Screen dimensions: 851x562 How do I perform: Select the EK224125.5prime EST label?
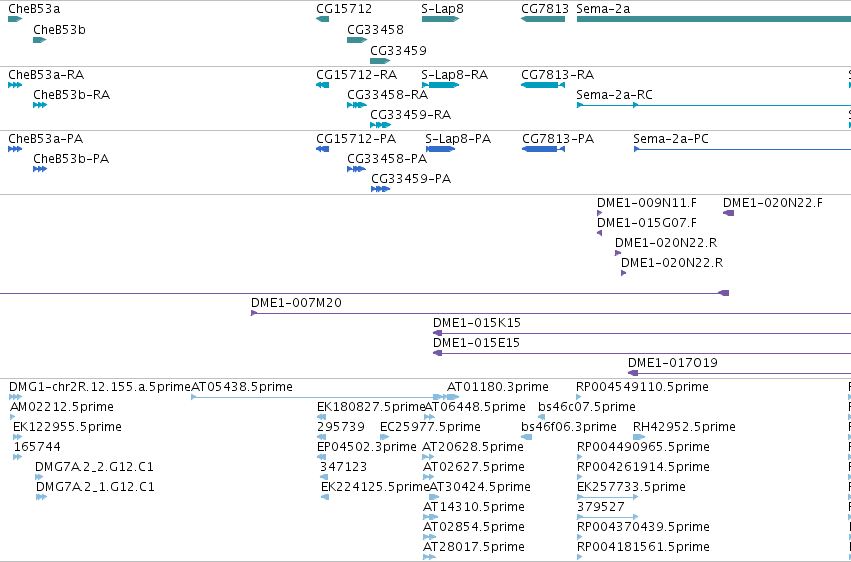click(376, 488)
